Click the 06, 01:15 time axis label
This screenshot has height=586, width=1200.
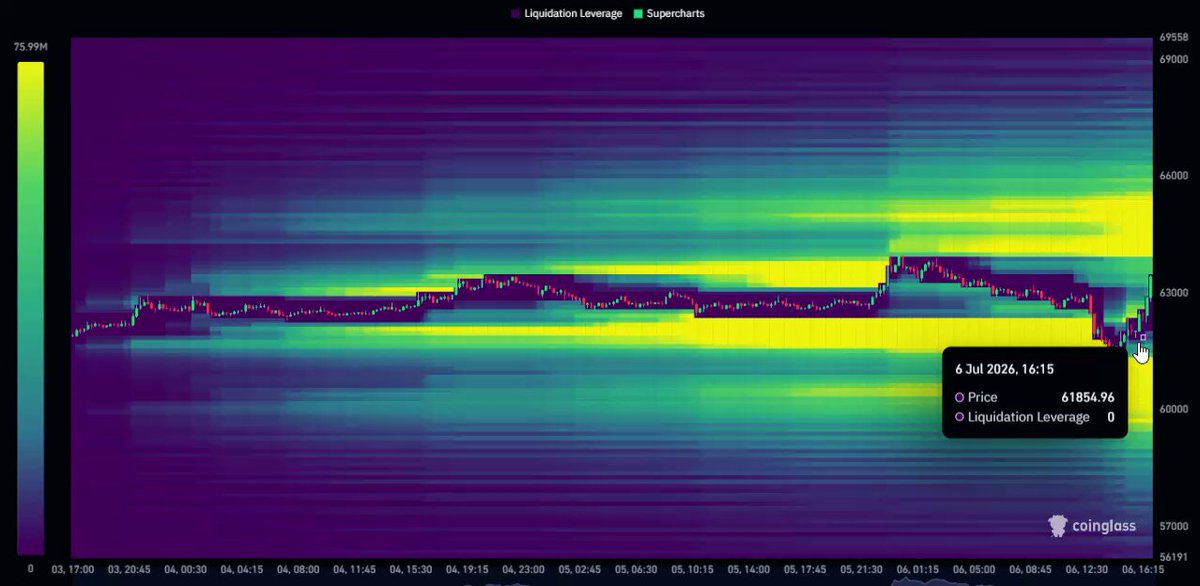pyautogui.click(x=919, y=569)
